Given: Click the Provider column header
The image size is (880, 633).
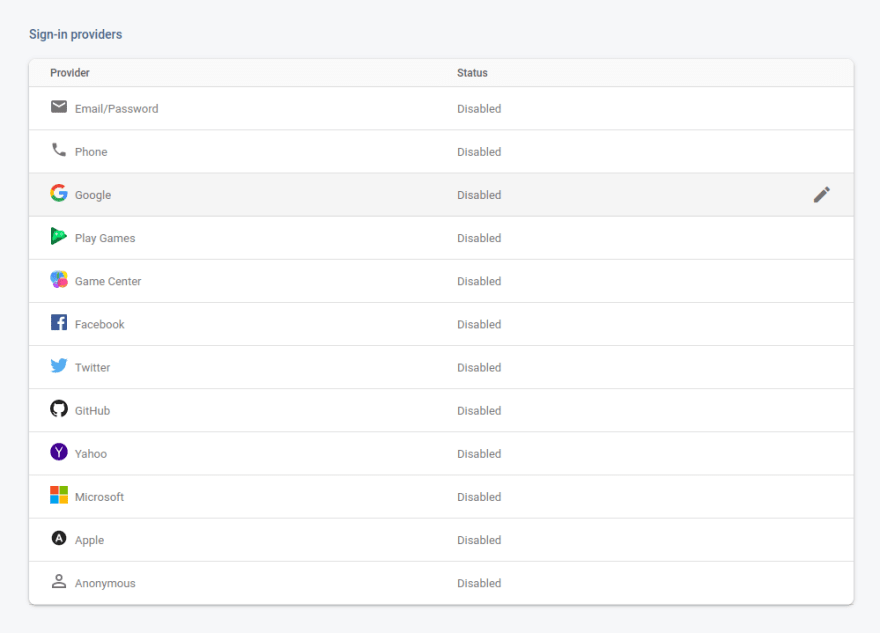Looking at the screenshot, I should [x=70, y=73].
